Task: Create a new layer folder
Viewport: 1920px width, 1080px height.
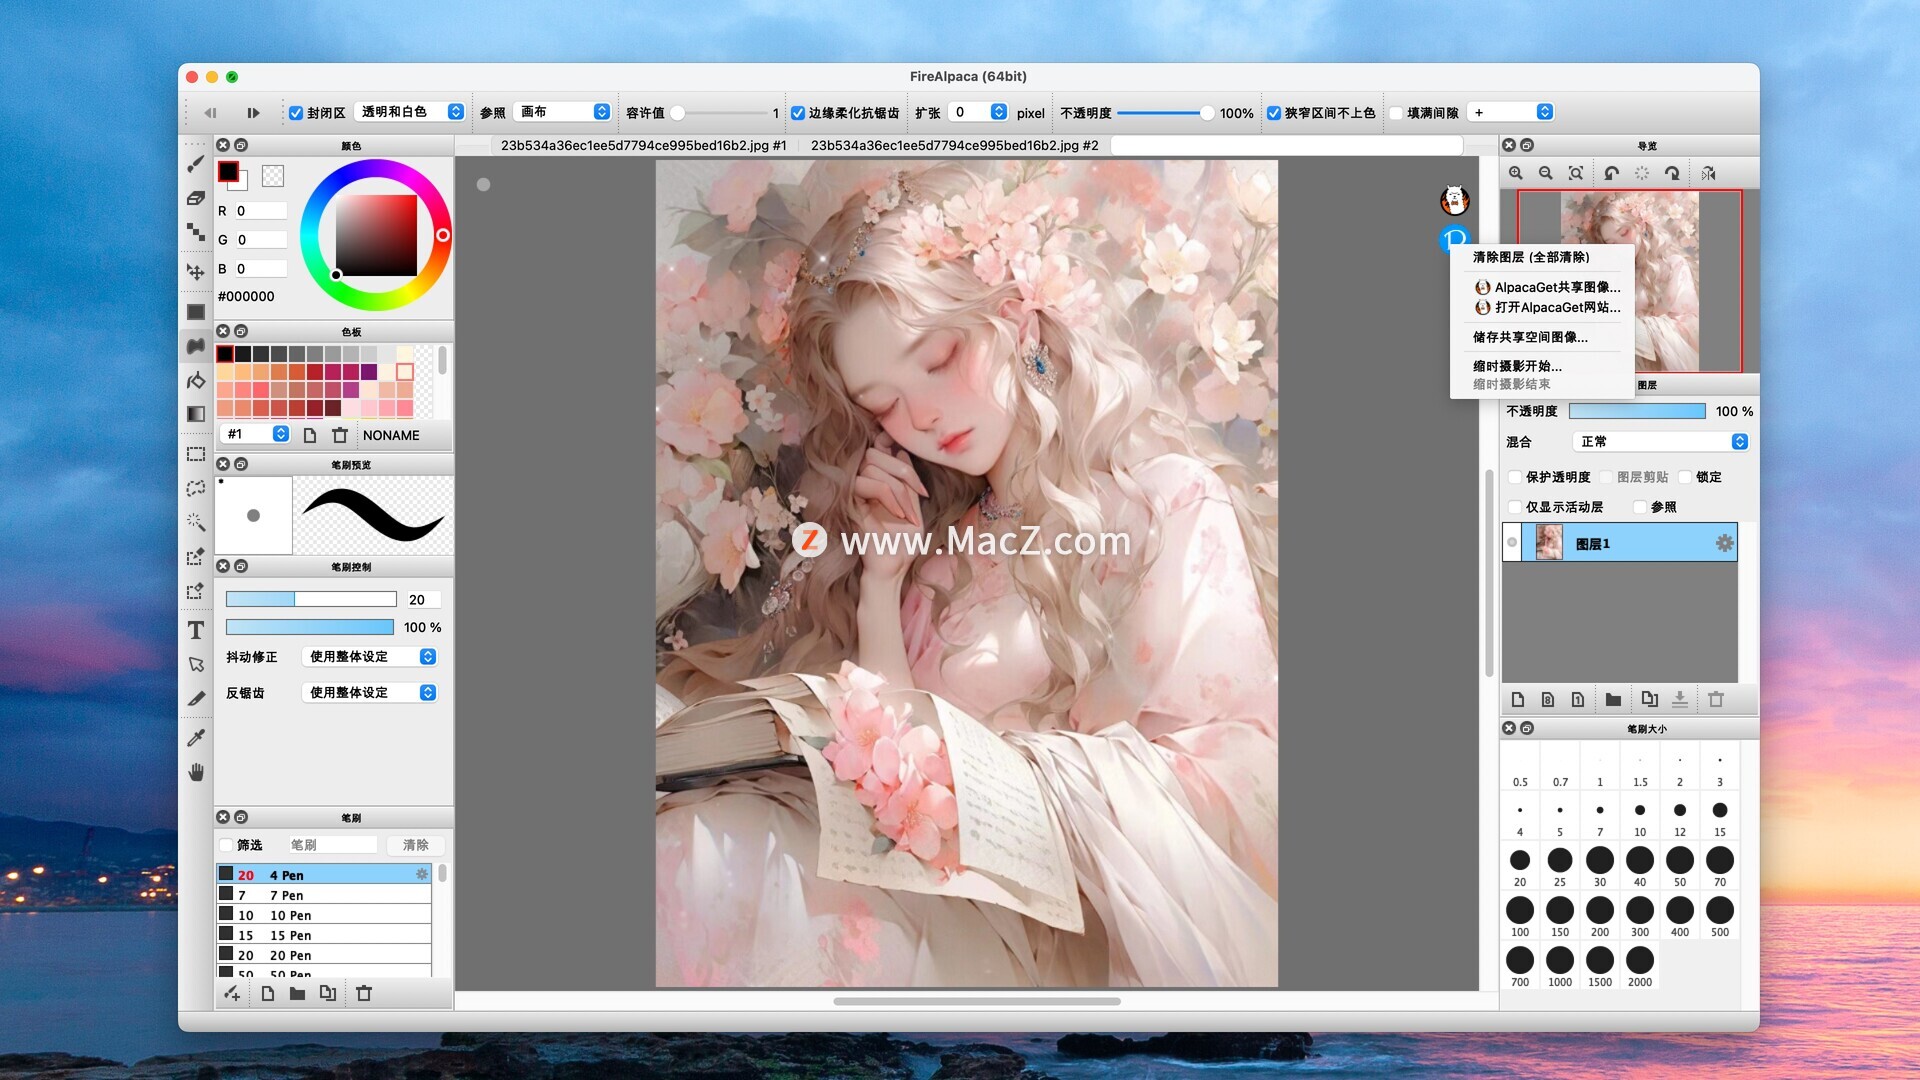Action: 1613,700
